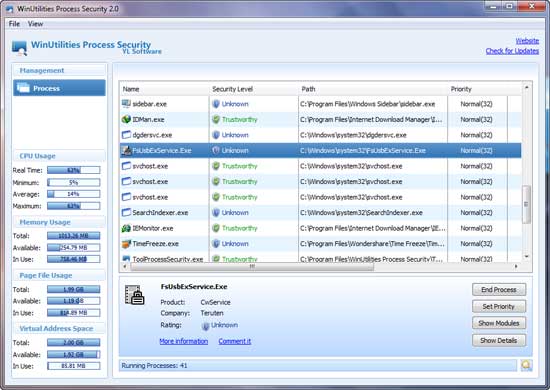Sort by the Priority column header
This screenshot has height=390, width=550.
pos(477,89)
